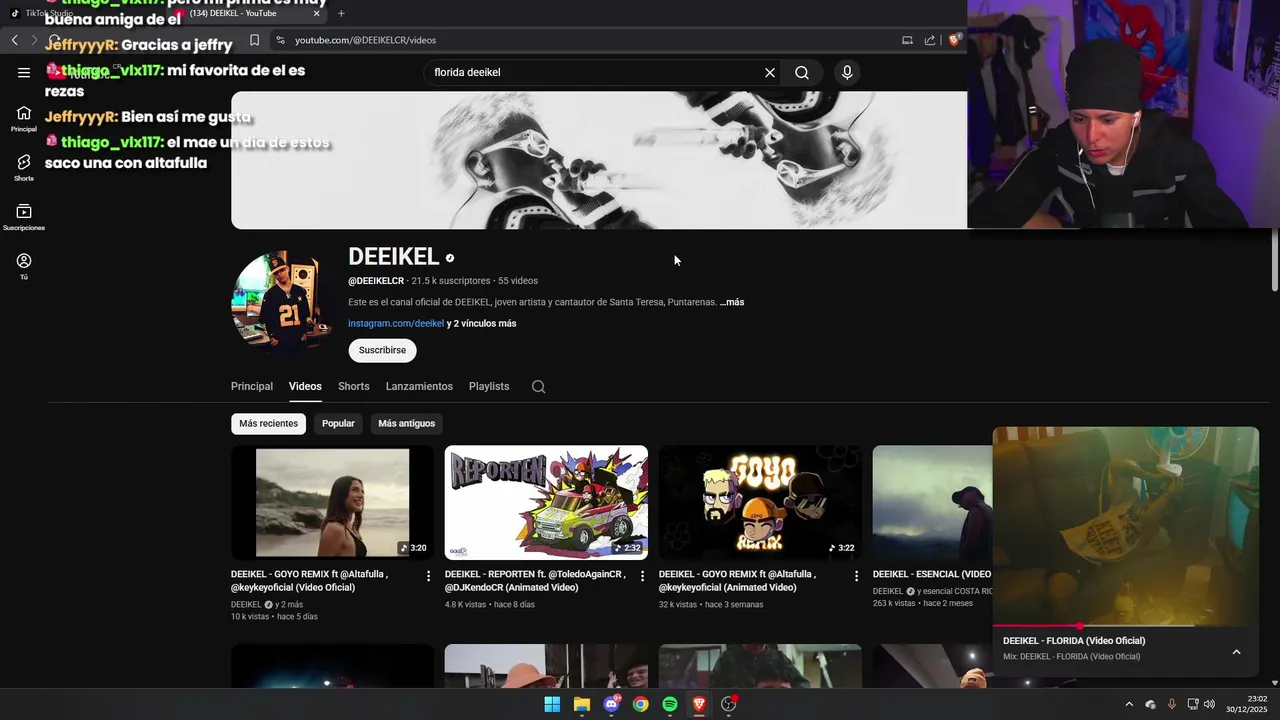Select the 'Más antiguos' filter chip
Screen dimensions: 1280x720
(x=406, y=423)
